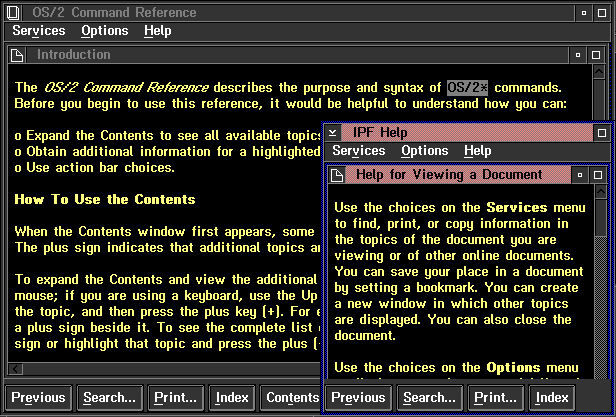Maximize Help for Viewing a Document pane
This screenshot has height=417, width=616.
pyautogui.click(x=598, y=175)
